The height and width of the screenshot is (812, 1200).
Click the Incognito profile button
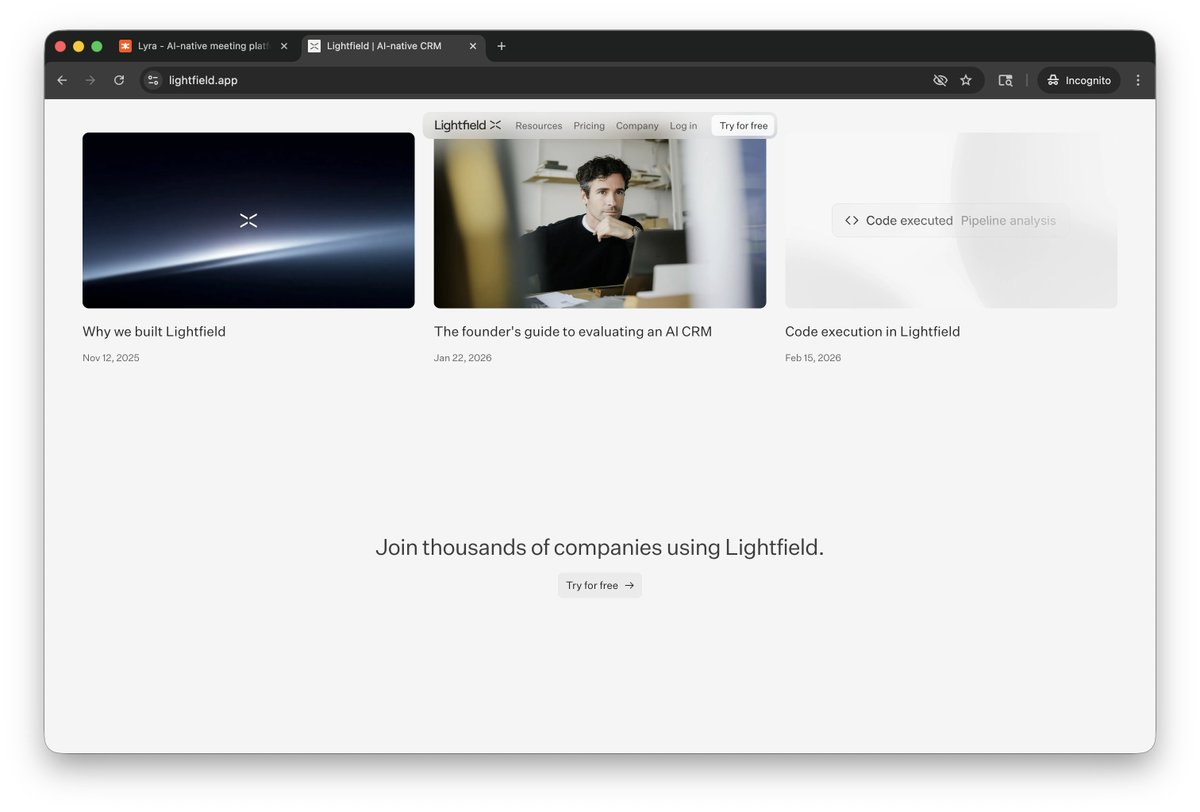tap(1079, 80)
